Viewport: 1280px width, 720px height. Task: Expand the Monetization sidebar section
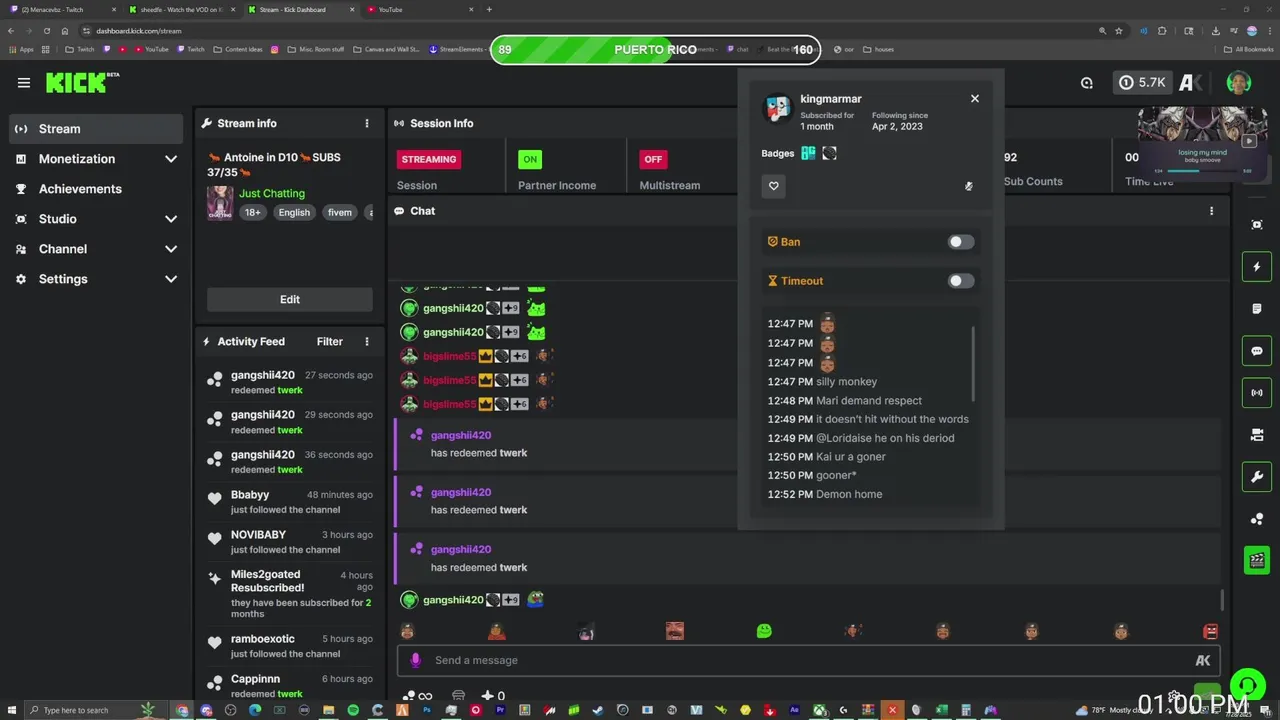coord(96,159)
